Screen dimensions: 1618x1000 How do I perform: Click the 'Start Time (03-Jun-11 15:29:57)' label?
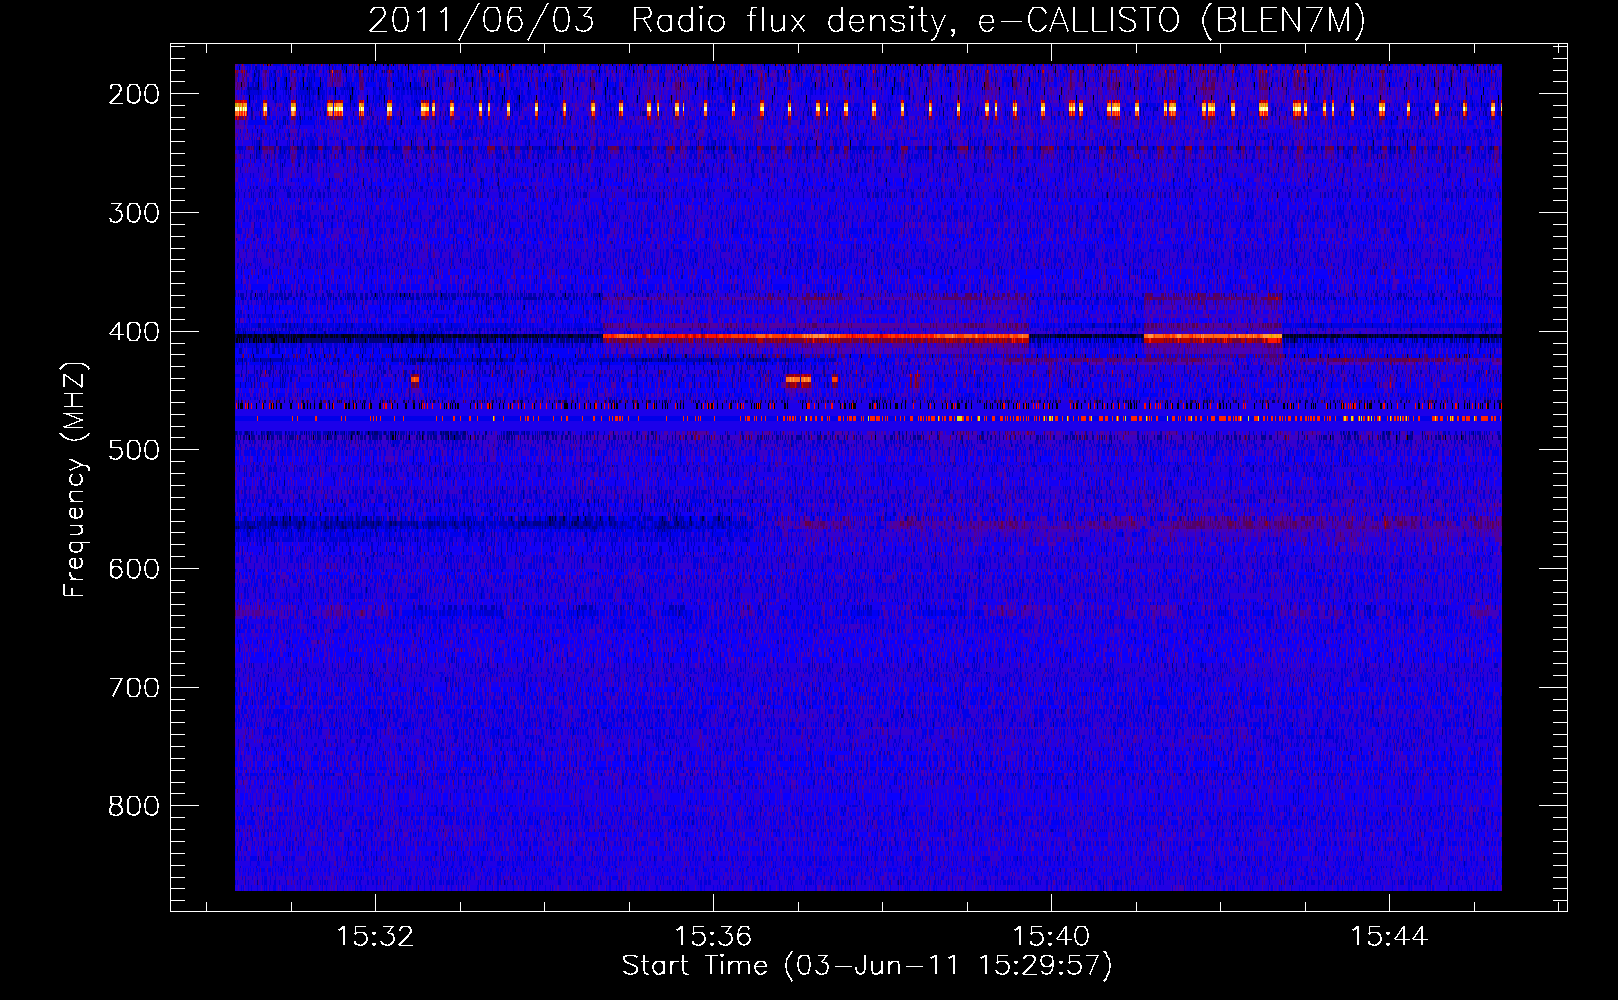pyautogui.click(x=867, y=966)
